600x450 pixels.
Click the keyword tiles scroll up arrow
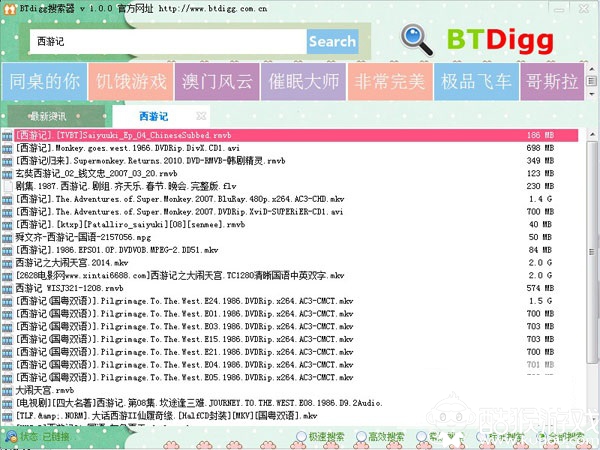coord(592,69)
